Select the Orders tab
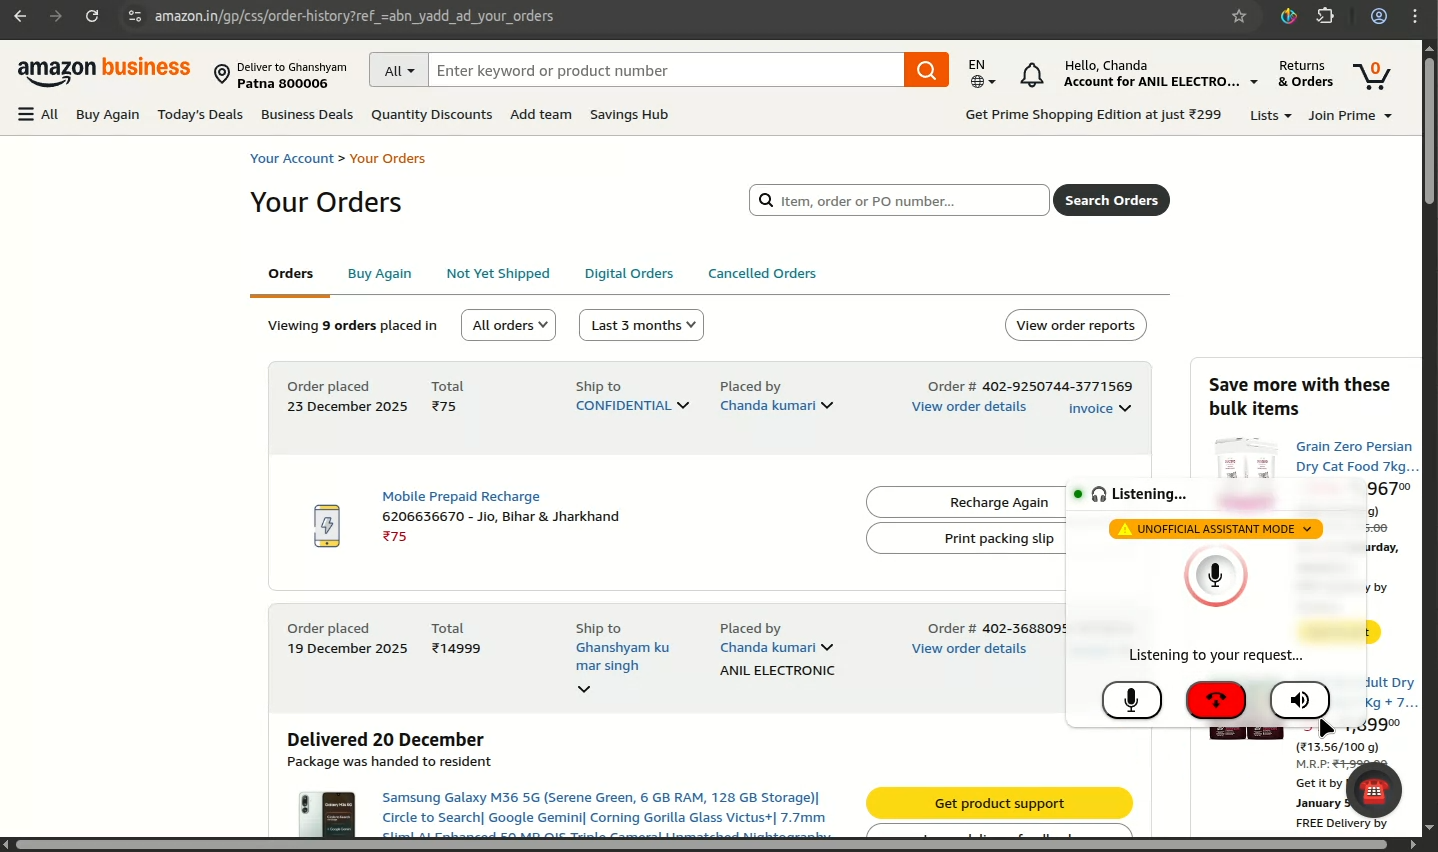 [291, 274]
